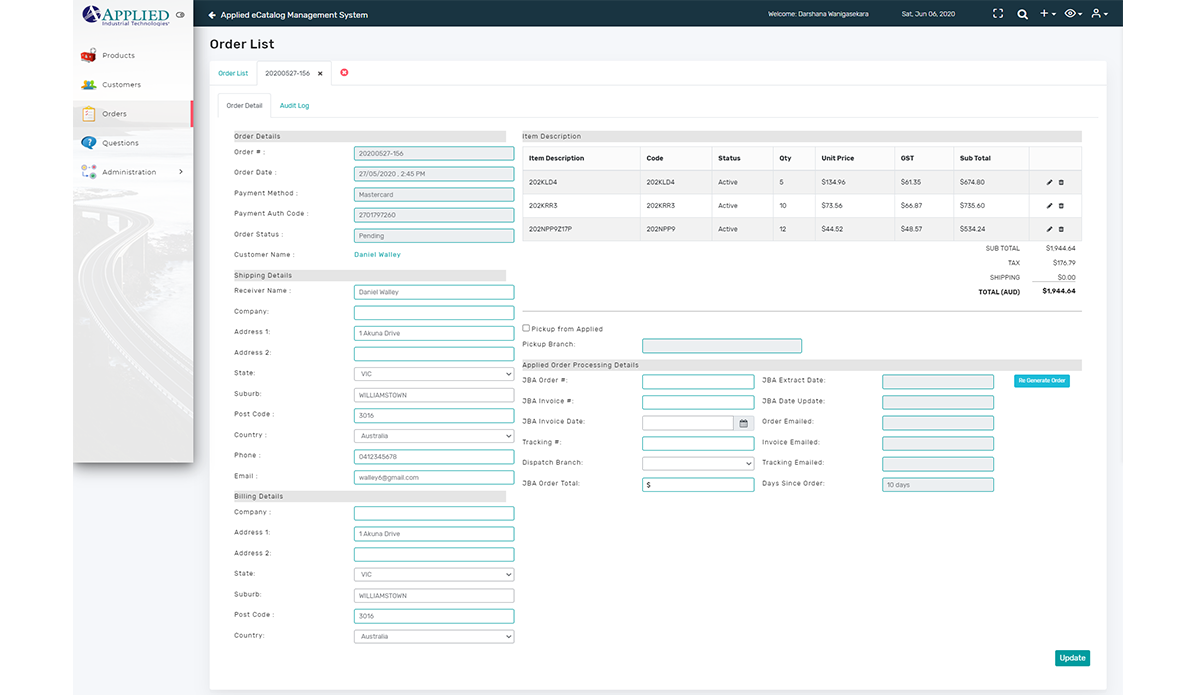Toggle sidebar using icon beside the Applied logo
Image resolution: width=1200 pixels, height=695 pixels.
pyautogui.click(x=180, y=15)
